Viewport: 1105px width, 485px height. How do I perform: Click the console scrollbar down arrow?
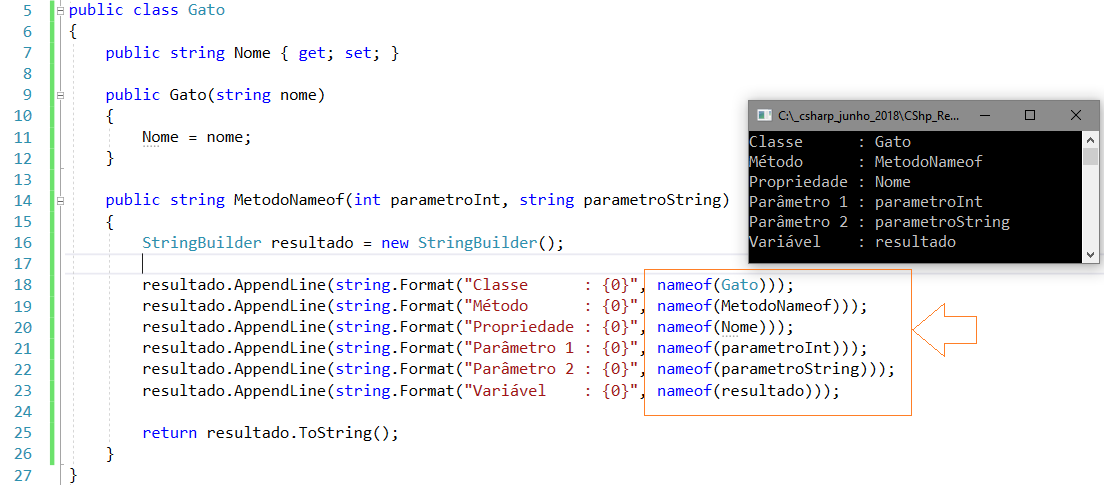click(x=1090, y=255)
